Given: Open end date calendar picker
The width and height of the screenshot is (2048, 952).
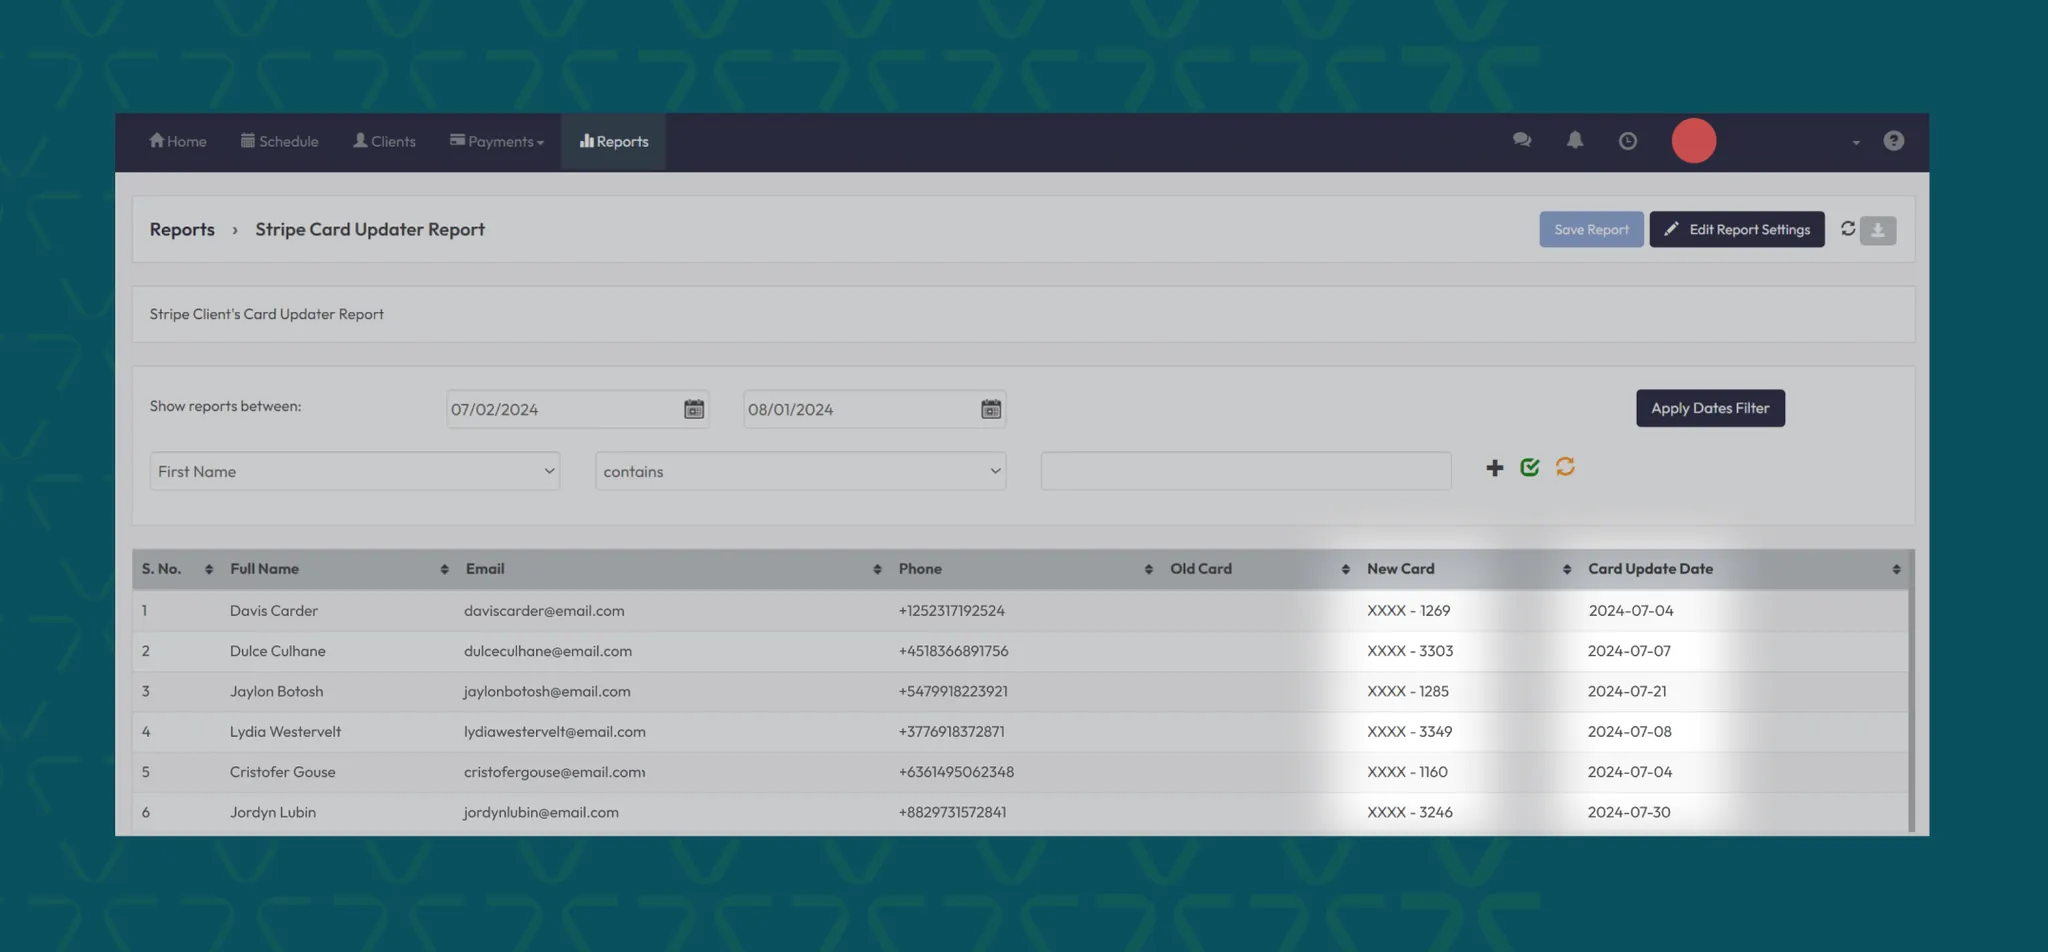Looking at the screenshot, I should pos(990,409).
